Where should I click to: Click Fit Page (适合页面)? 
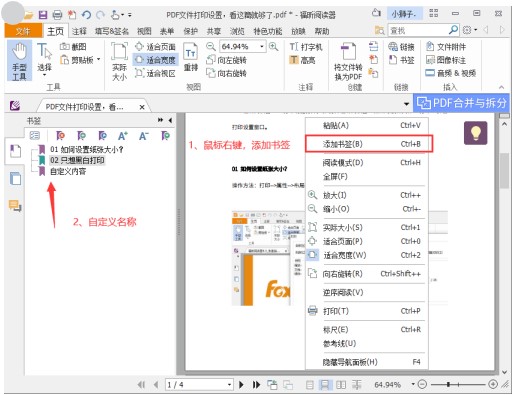click(155, 47)
